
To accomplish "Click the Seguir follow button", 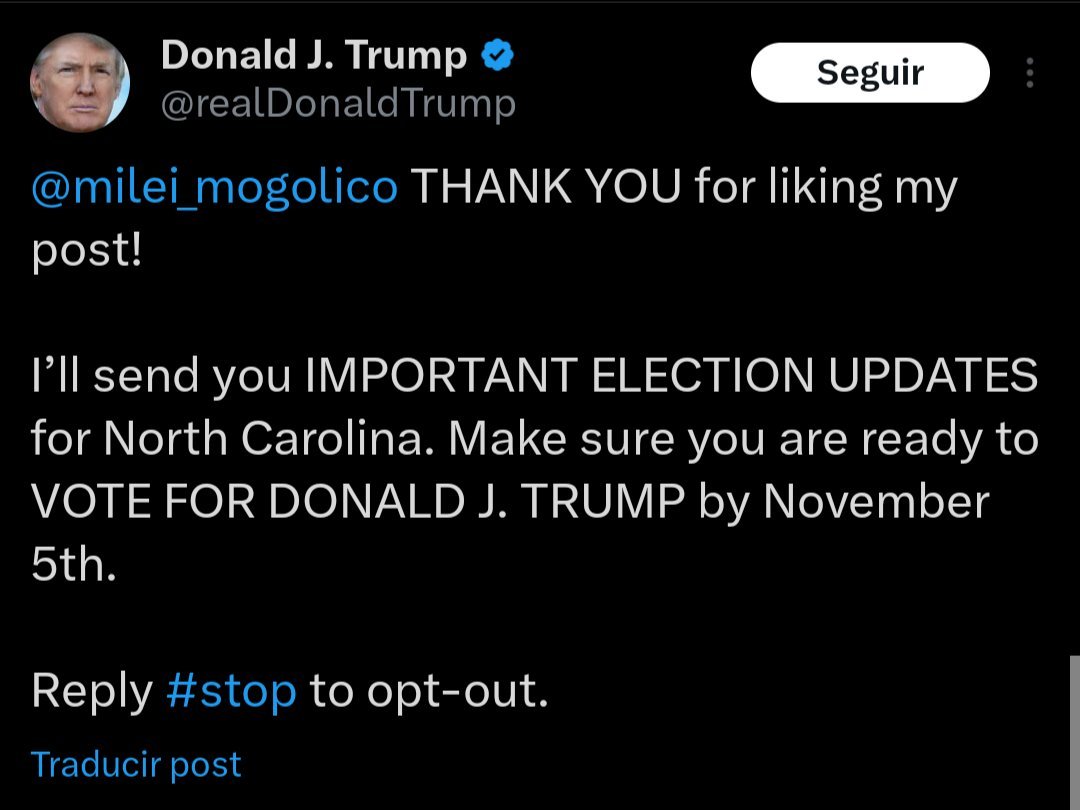I will click(x=869, y=73).
